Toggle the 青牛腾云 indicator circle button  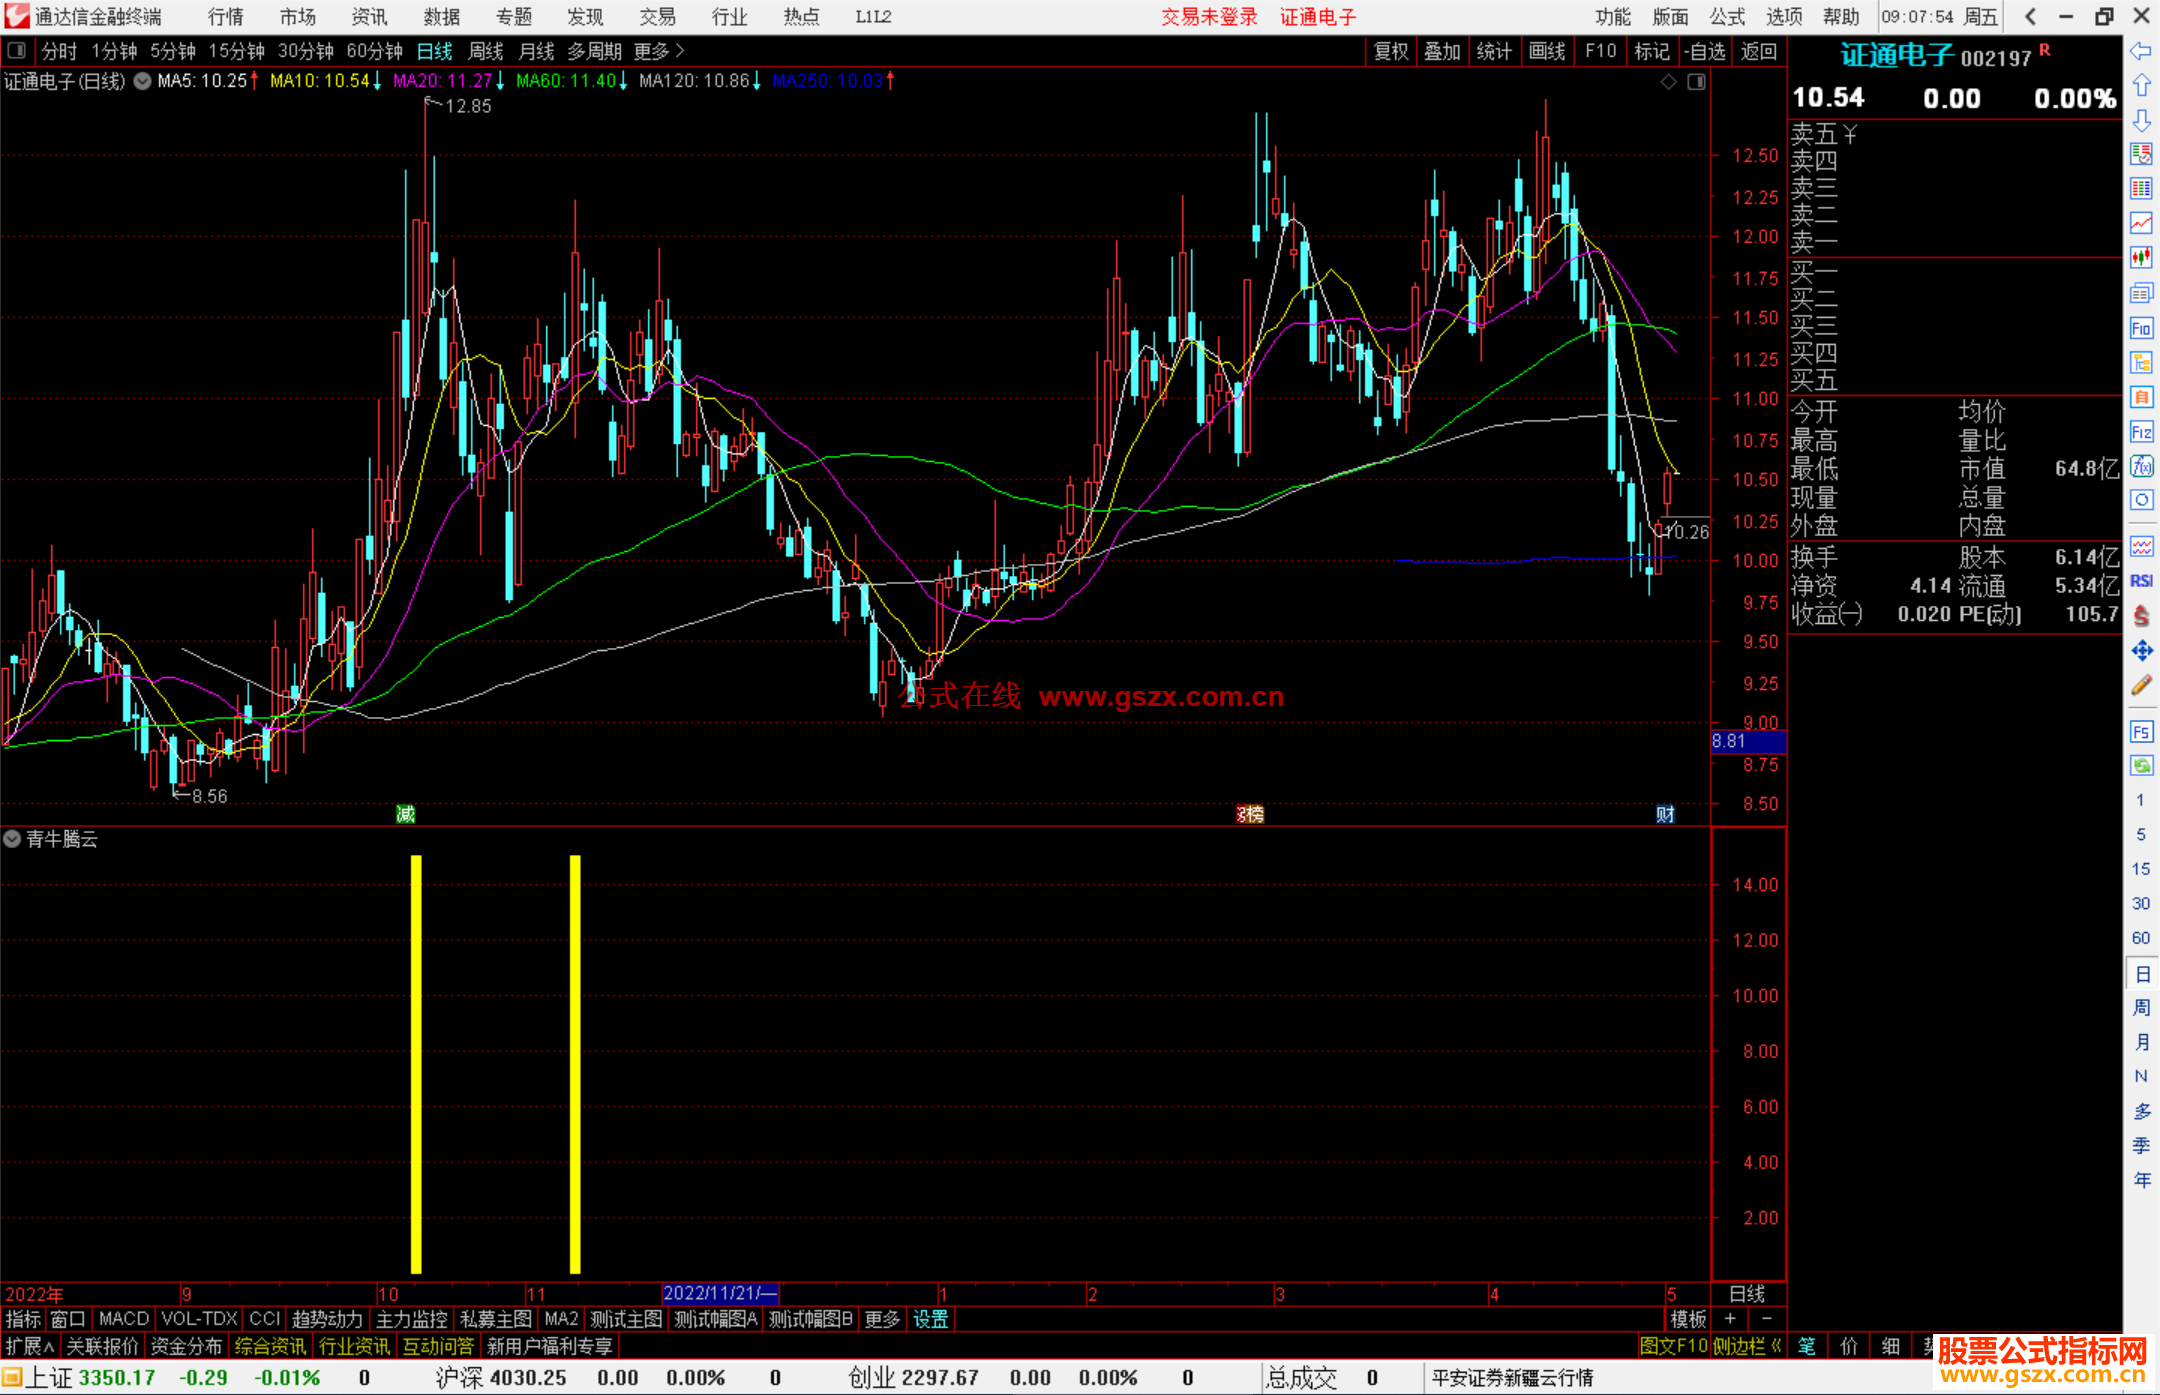pos(12,839)
